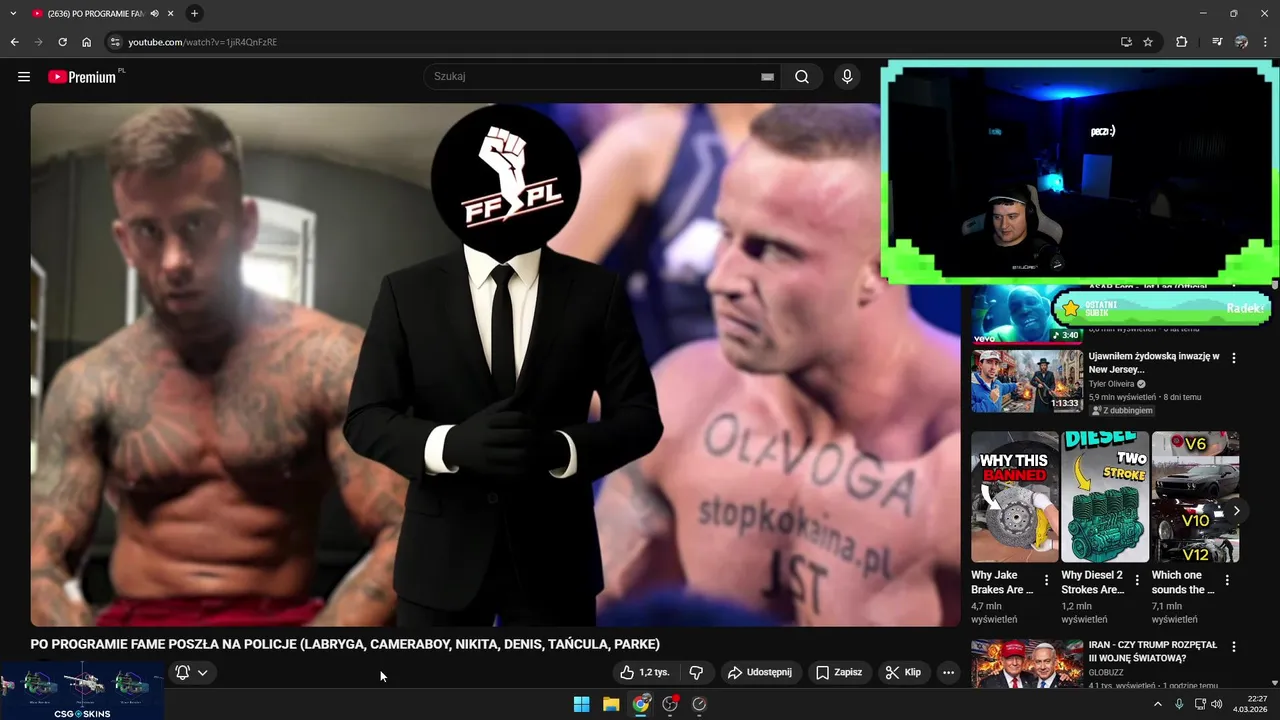The height and width of the screenshot is (720, 1280).
Task: Switch to Chrome on the taskbar
Action: [641, 704]
